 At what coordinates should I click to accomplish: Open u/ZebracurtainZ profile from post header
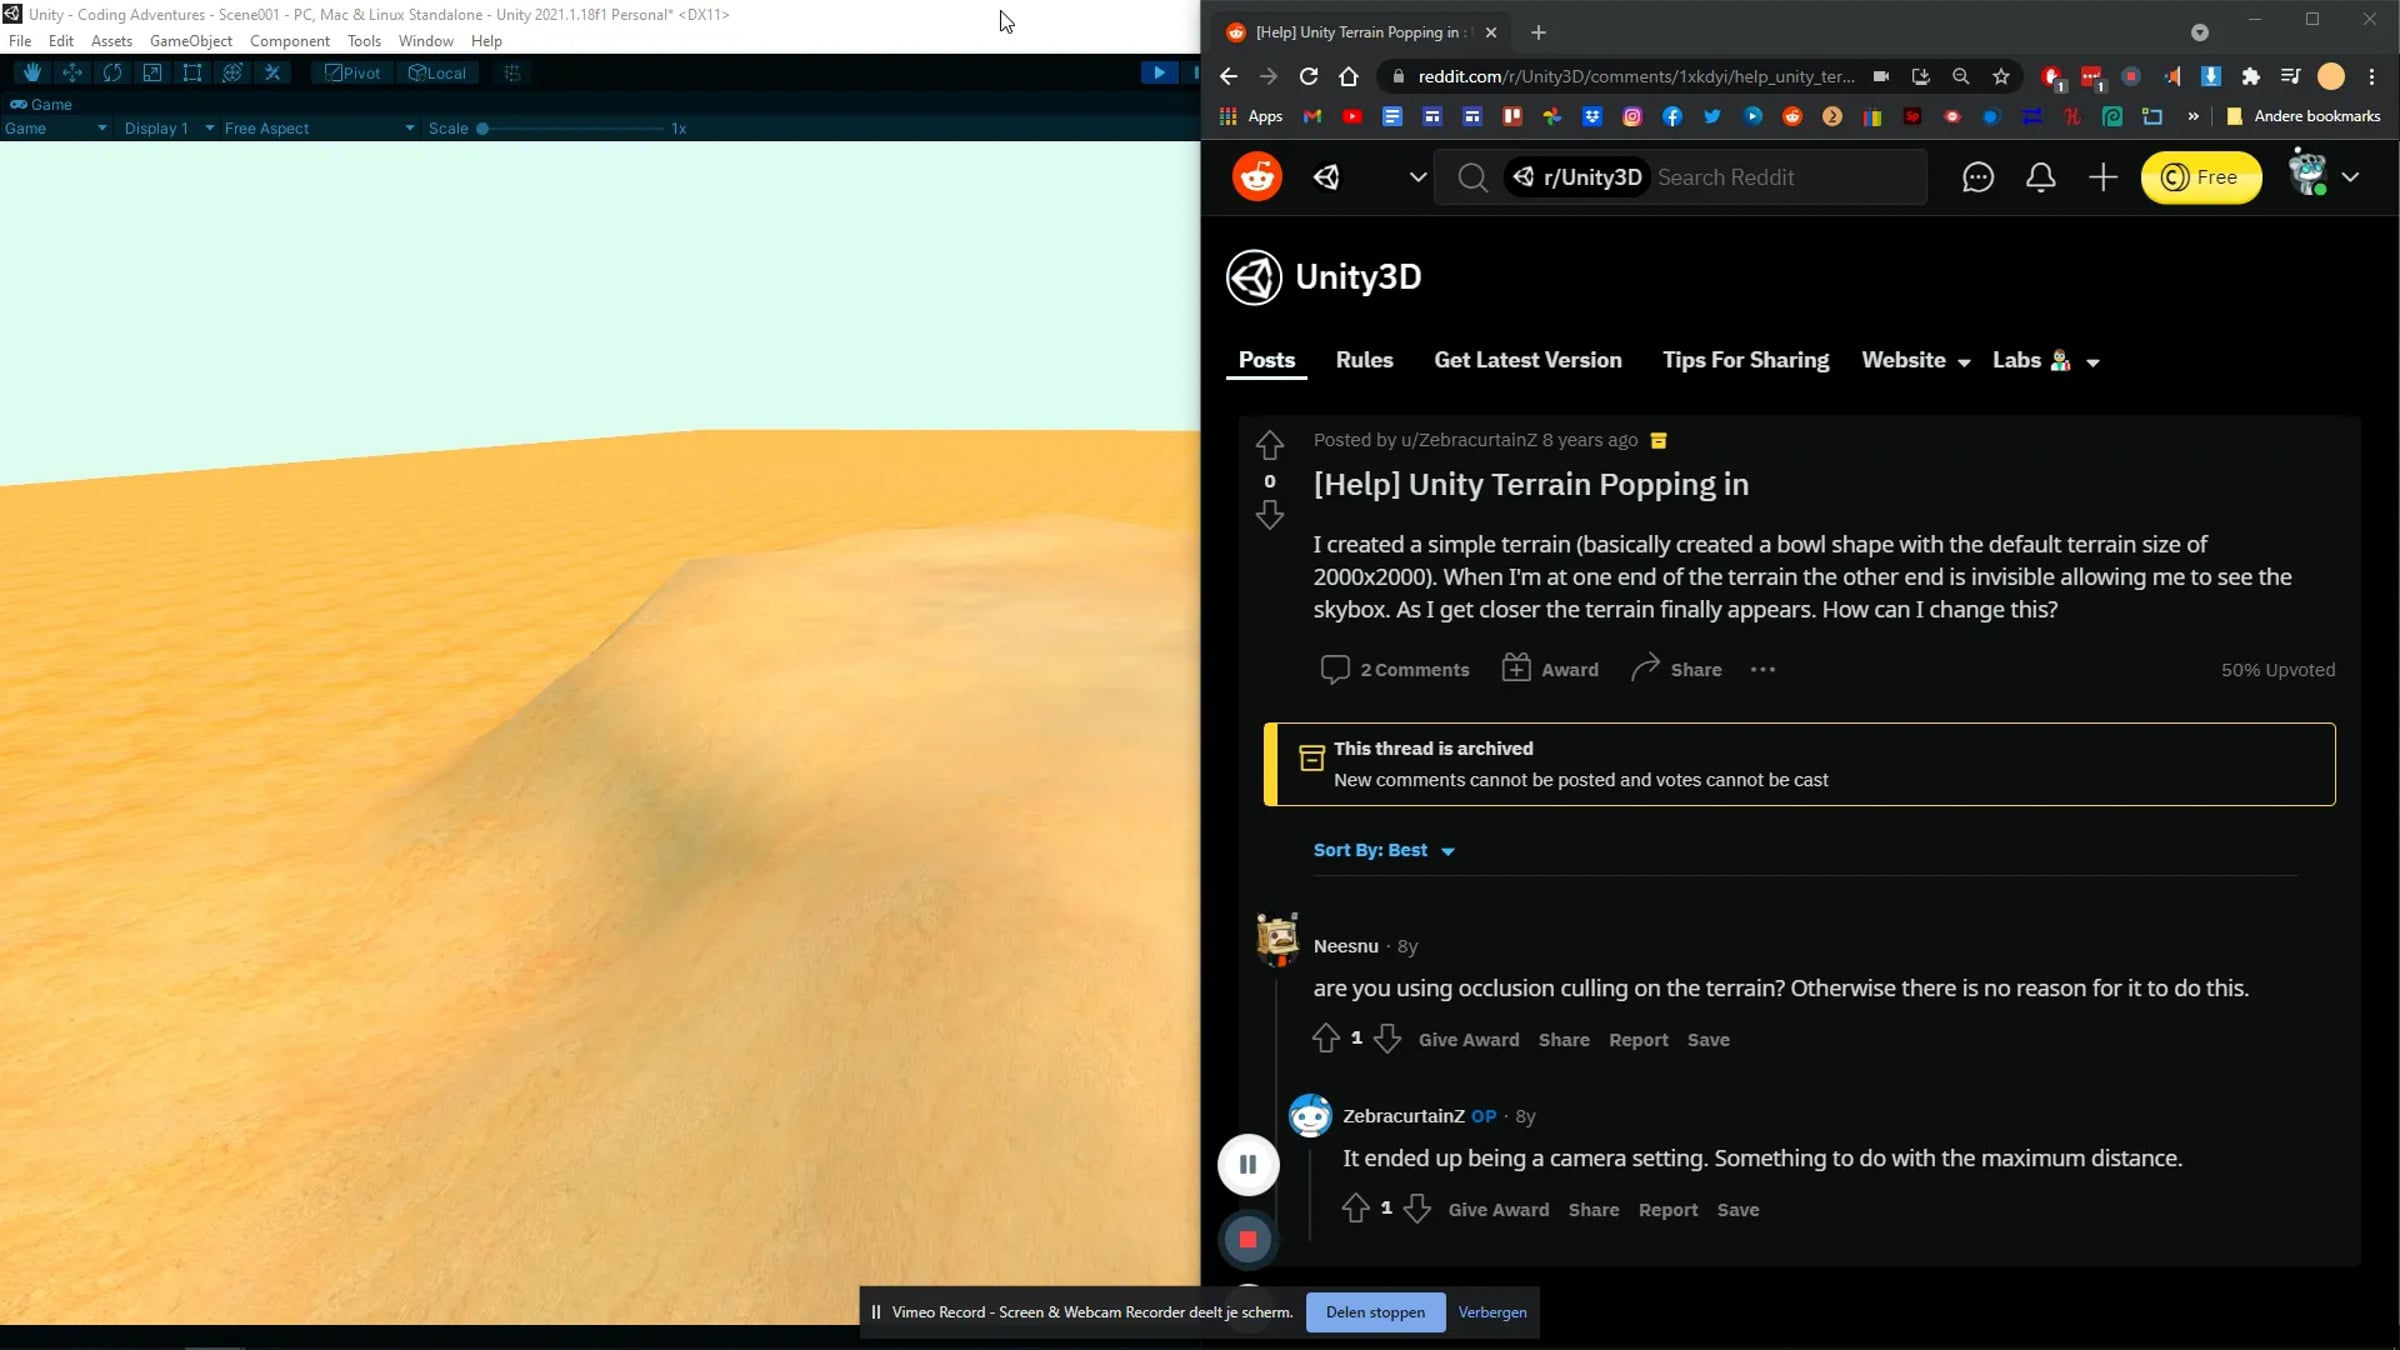1468,441
